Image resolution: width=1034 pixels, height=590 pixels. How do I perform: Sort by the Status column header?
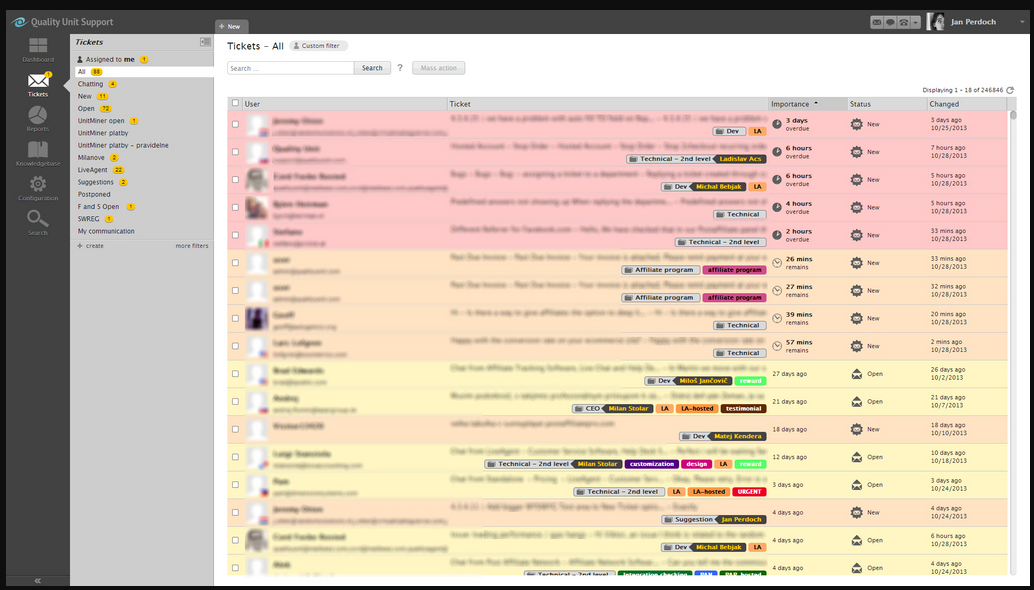coord(887,104)
